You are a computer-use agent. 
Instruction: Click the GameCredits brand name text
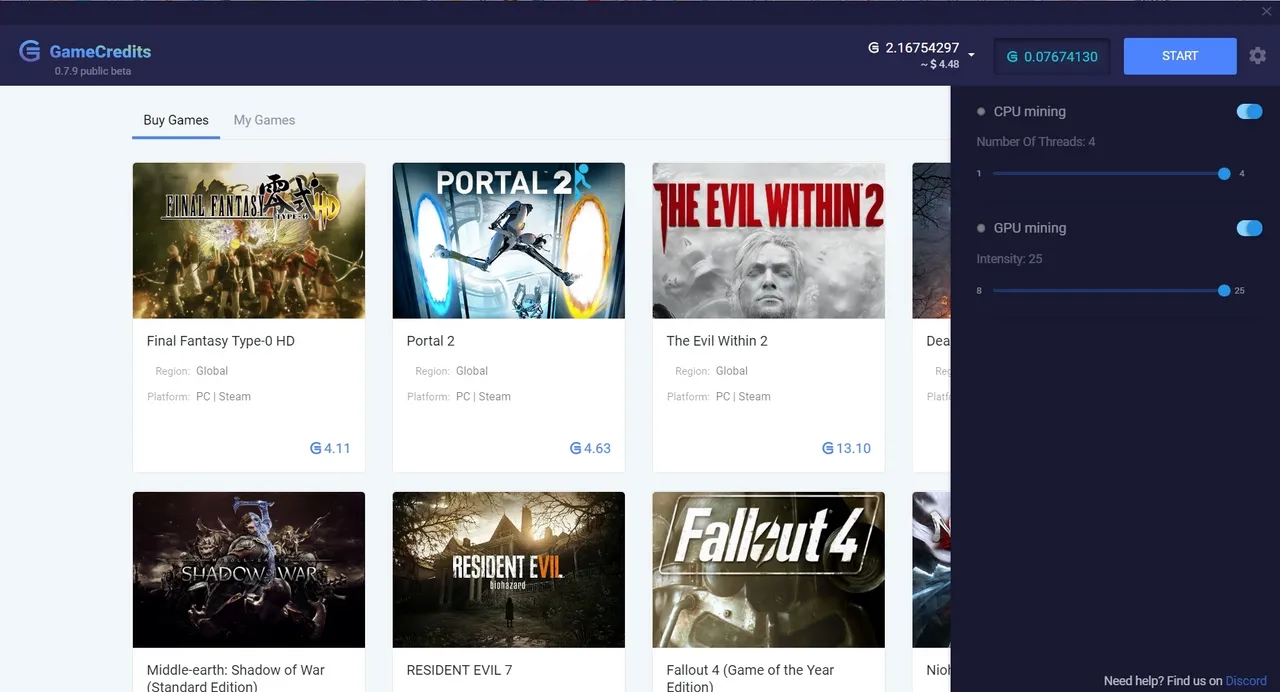click(x=100, y=51)
